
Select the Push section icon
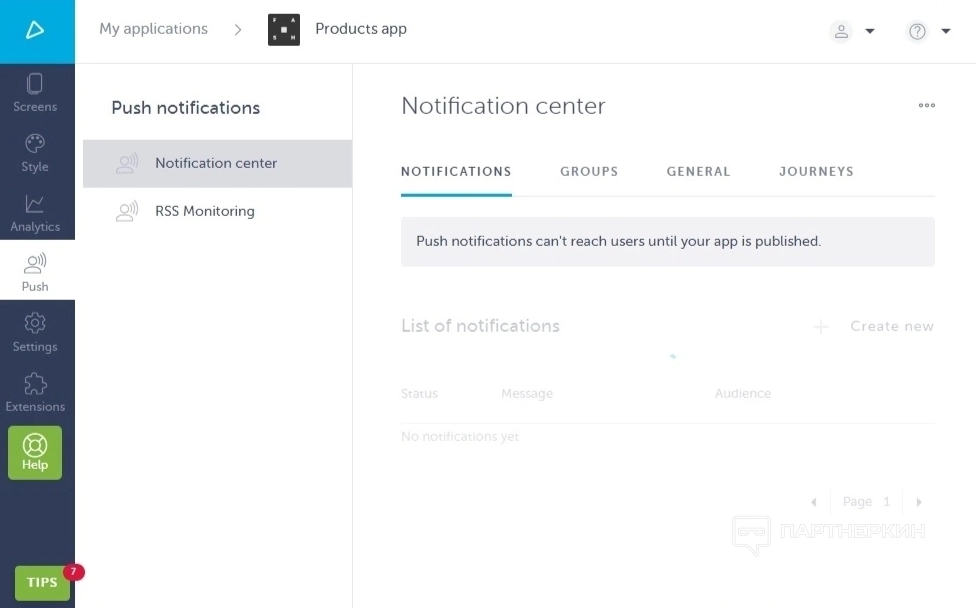point(35,271)
